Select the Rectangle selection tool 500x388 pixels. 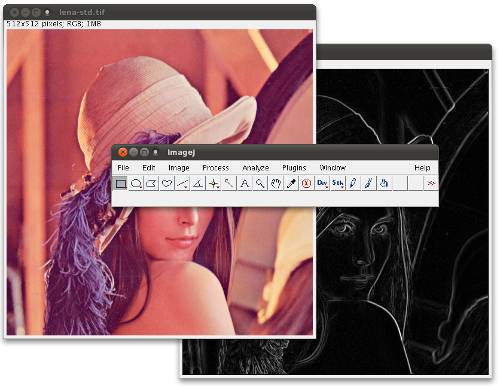point(121,183)
